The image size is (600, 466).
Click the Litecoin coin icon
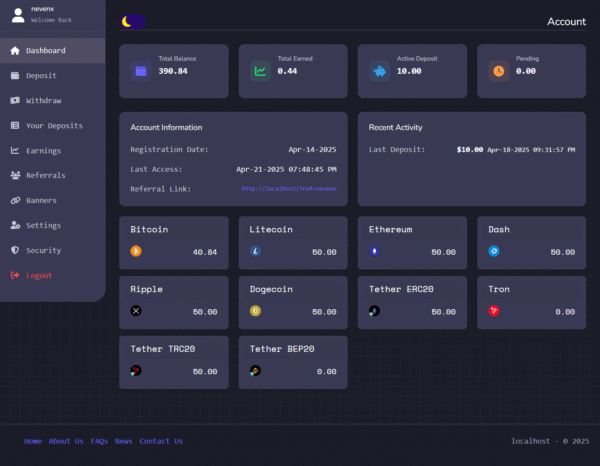tap(255, 251)
